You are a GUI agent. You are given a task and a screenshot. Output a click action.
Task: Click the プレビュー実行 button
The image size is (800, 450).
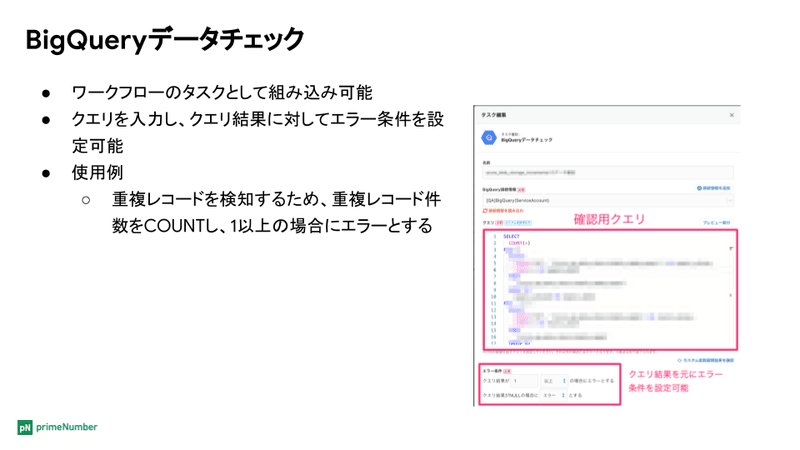716,223
